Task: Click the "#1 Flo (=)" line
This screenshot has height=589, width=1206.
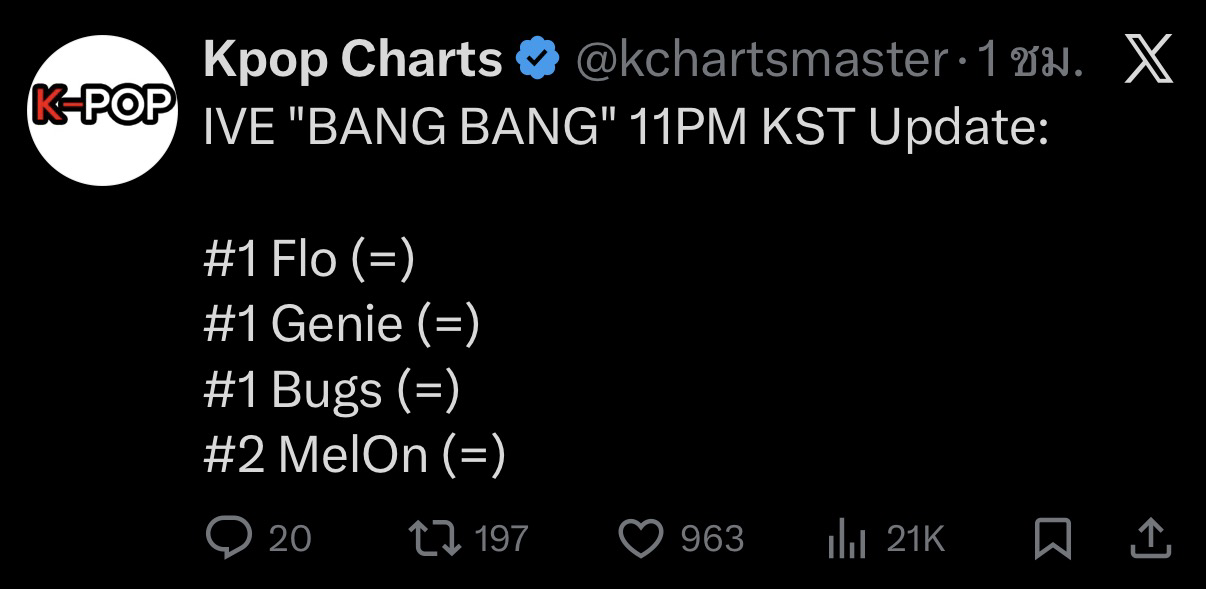Action: pos(308,259)
